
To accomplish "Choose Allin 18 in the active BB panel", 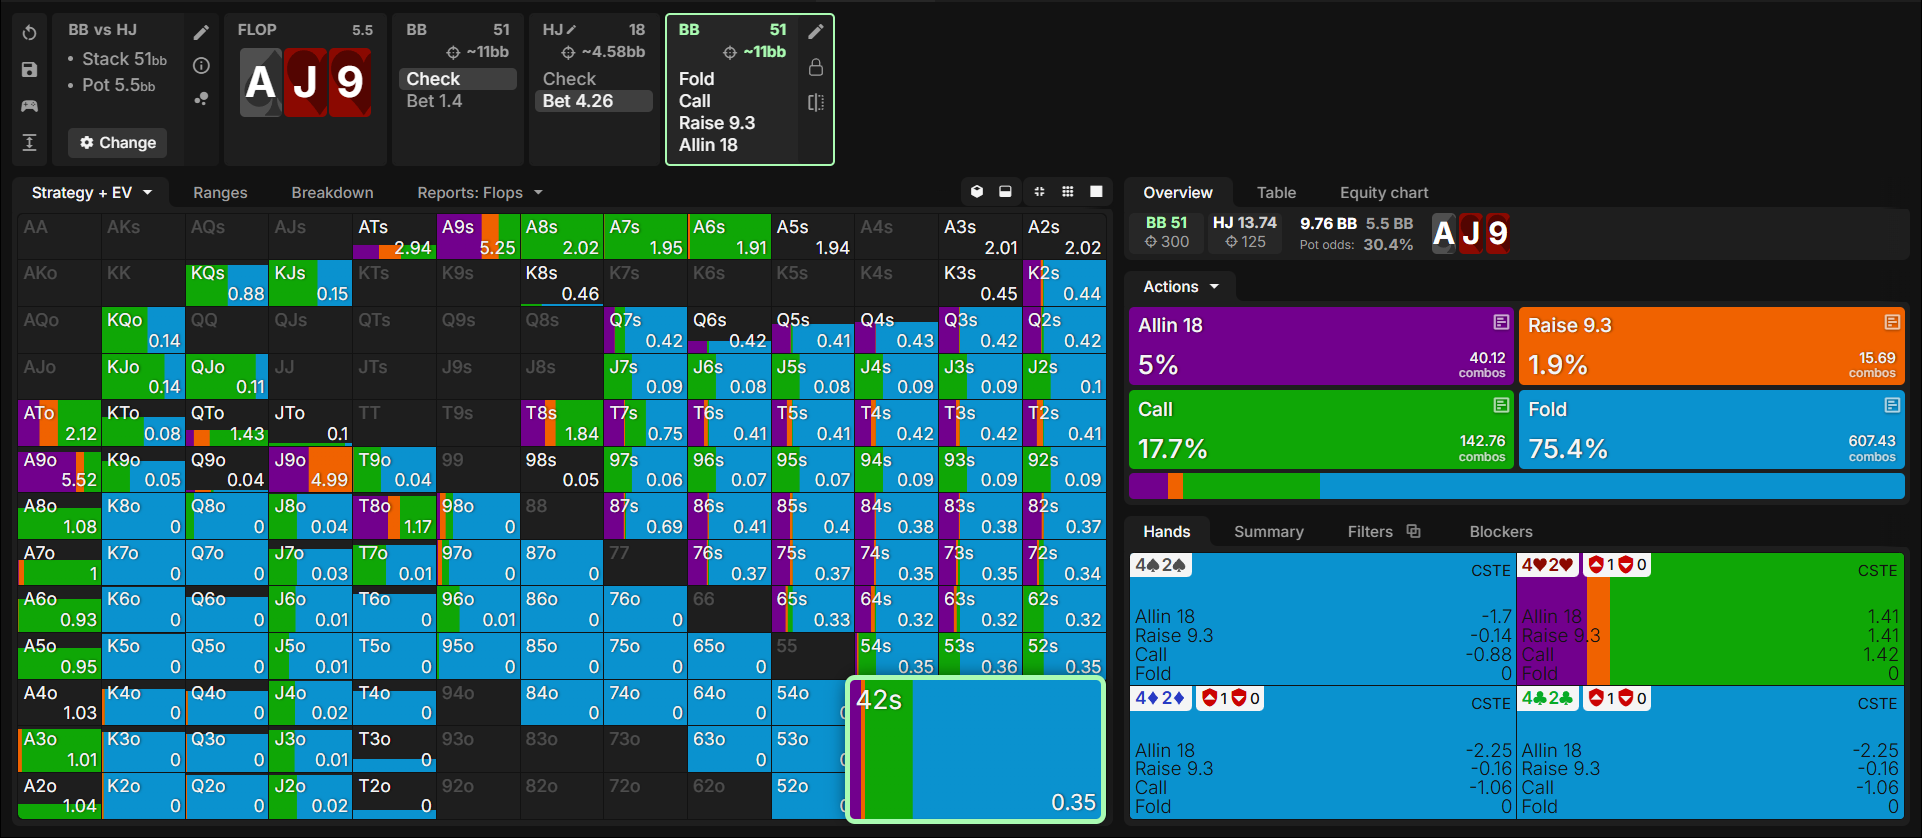I will click(708, 145).
